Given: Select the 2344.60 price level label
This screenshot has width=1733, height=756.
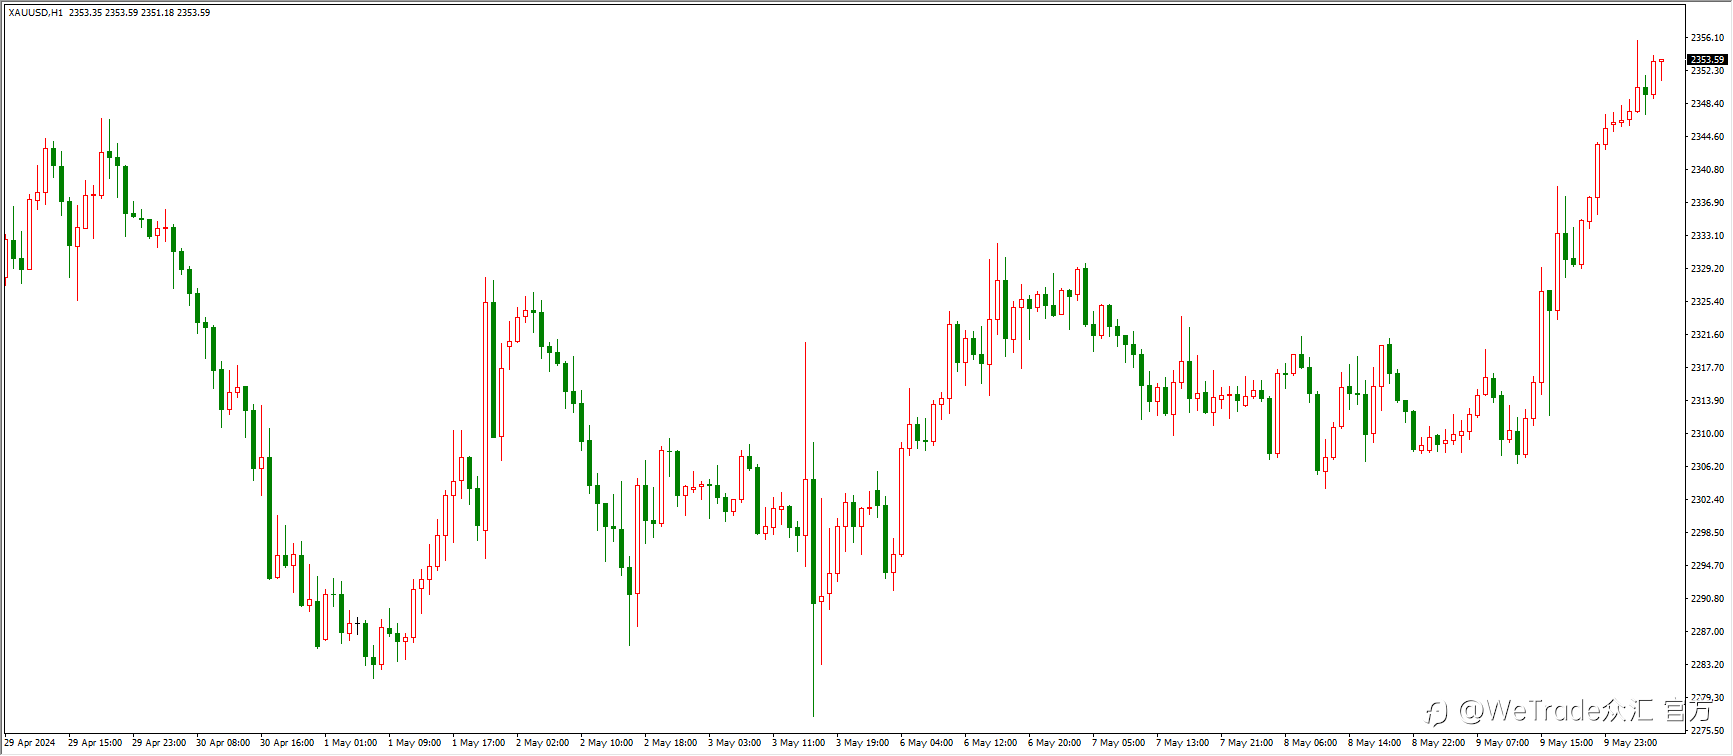Looking at the screenshot, I should point(1707,137).
